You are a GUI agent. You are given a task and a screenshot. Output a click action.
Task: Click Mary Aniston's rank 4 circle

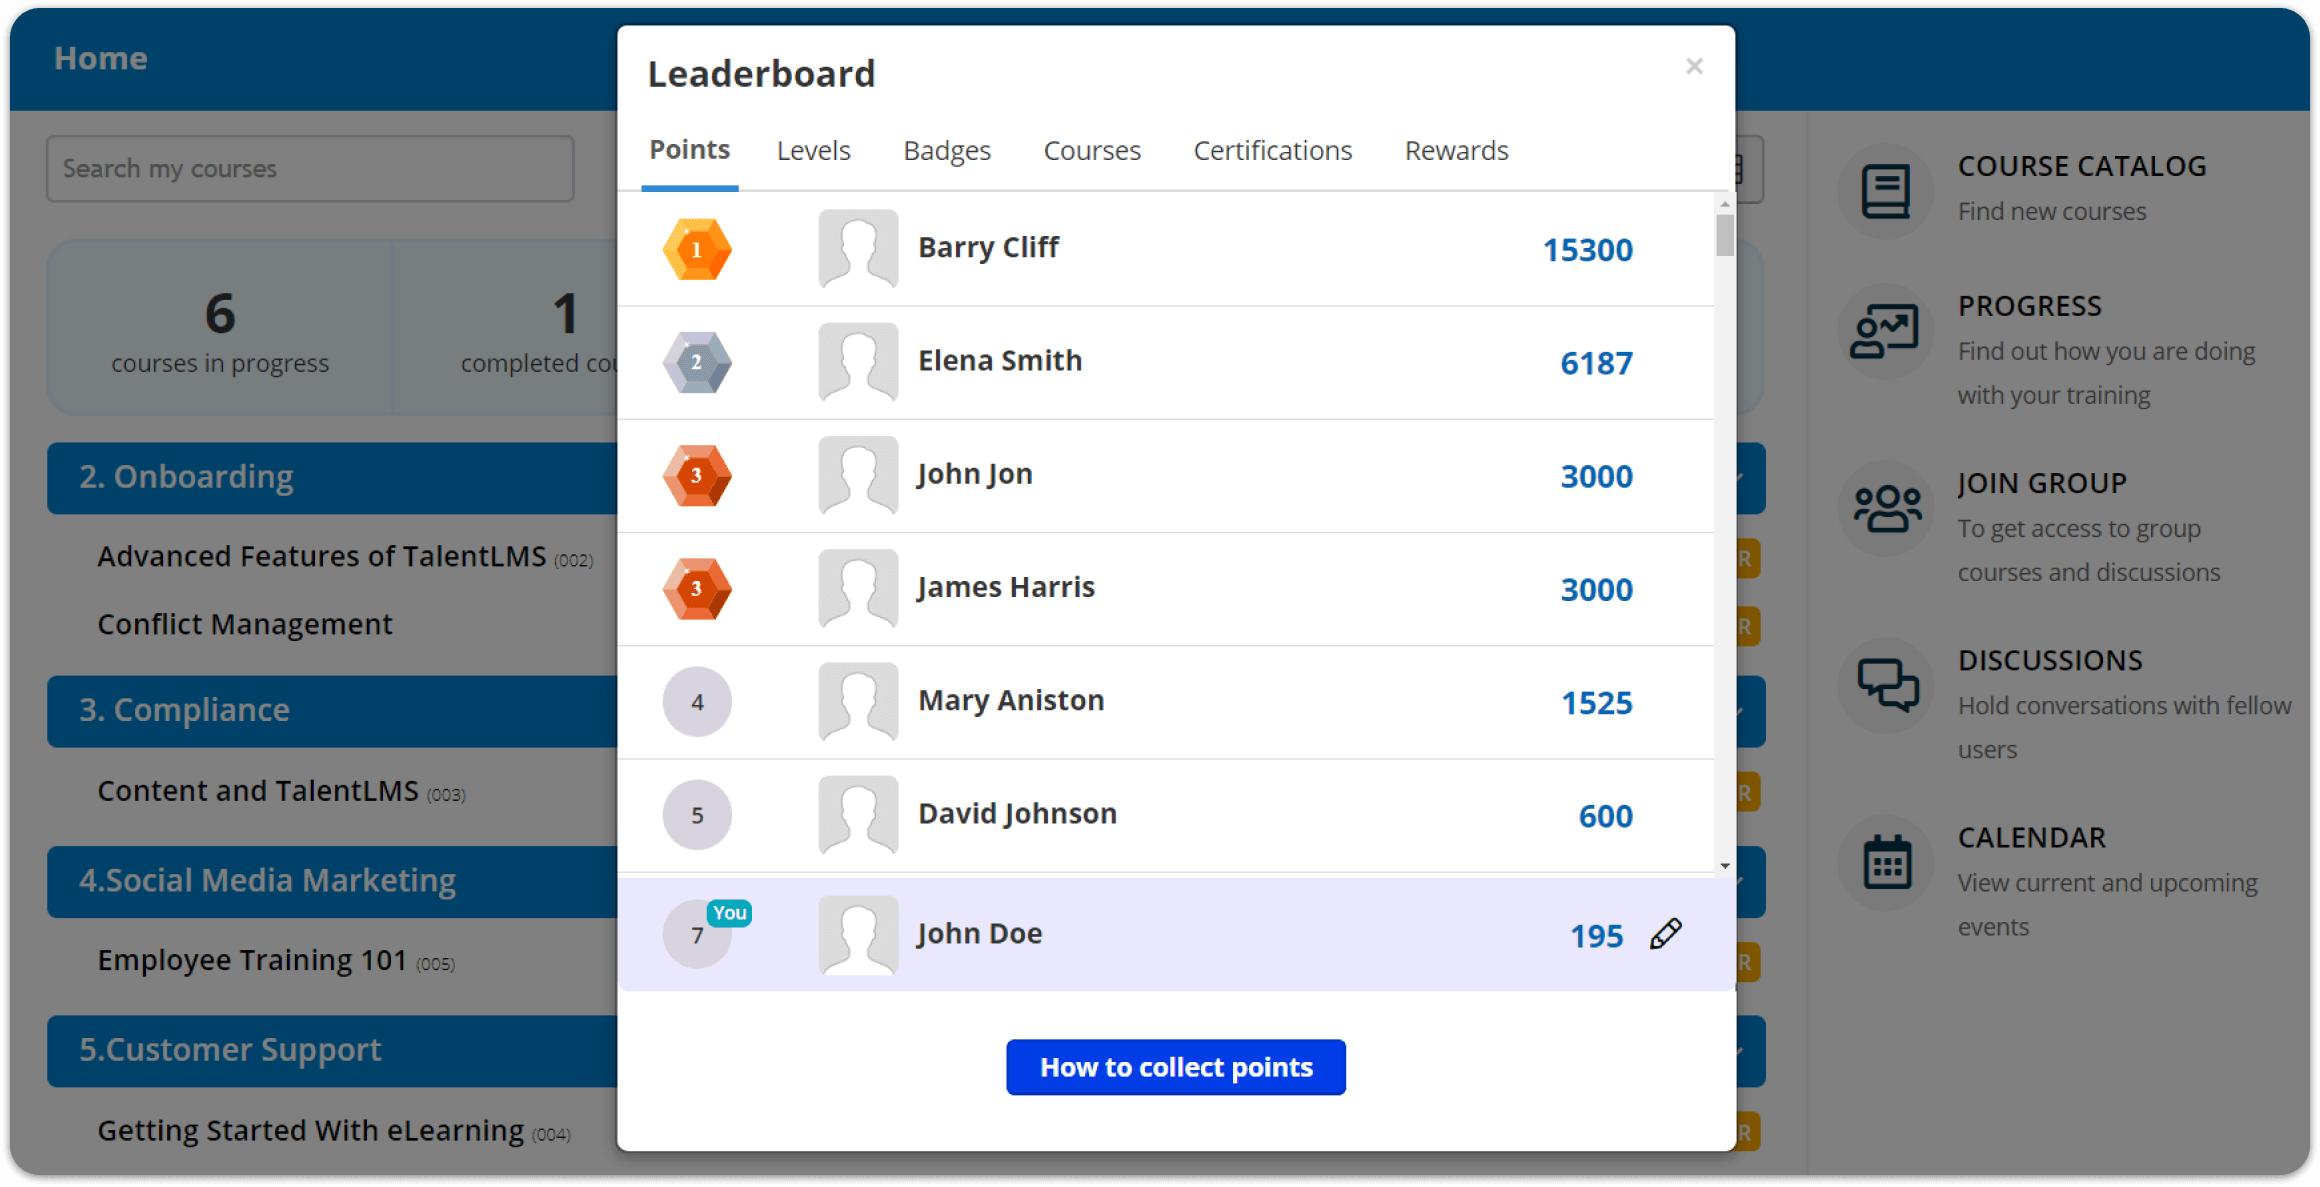697,701
